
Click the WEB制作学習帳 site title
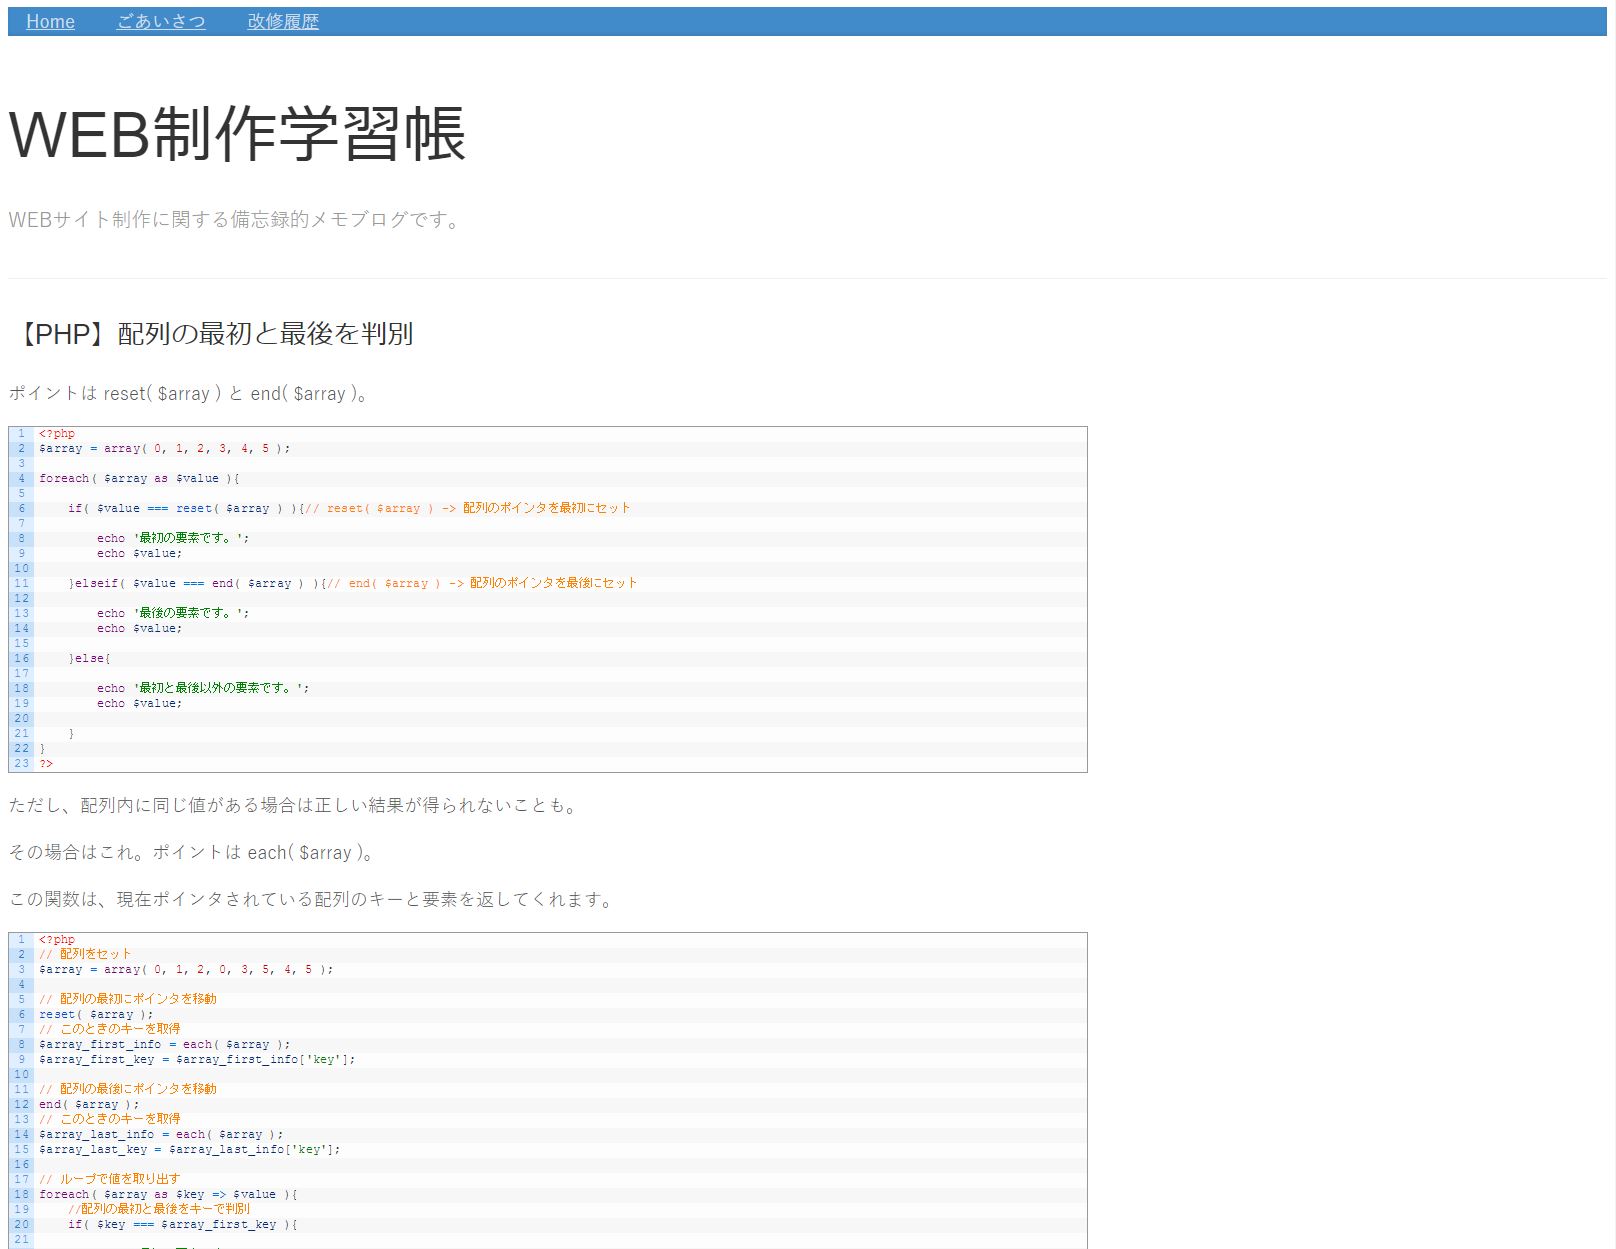(x=237, y=134)
